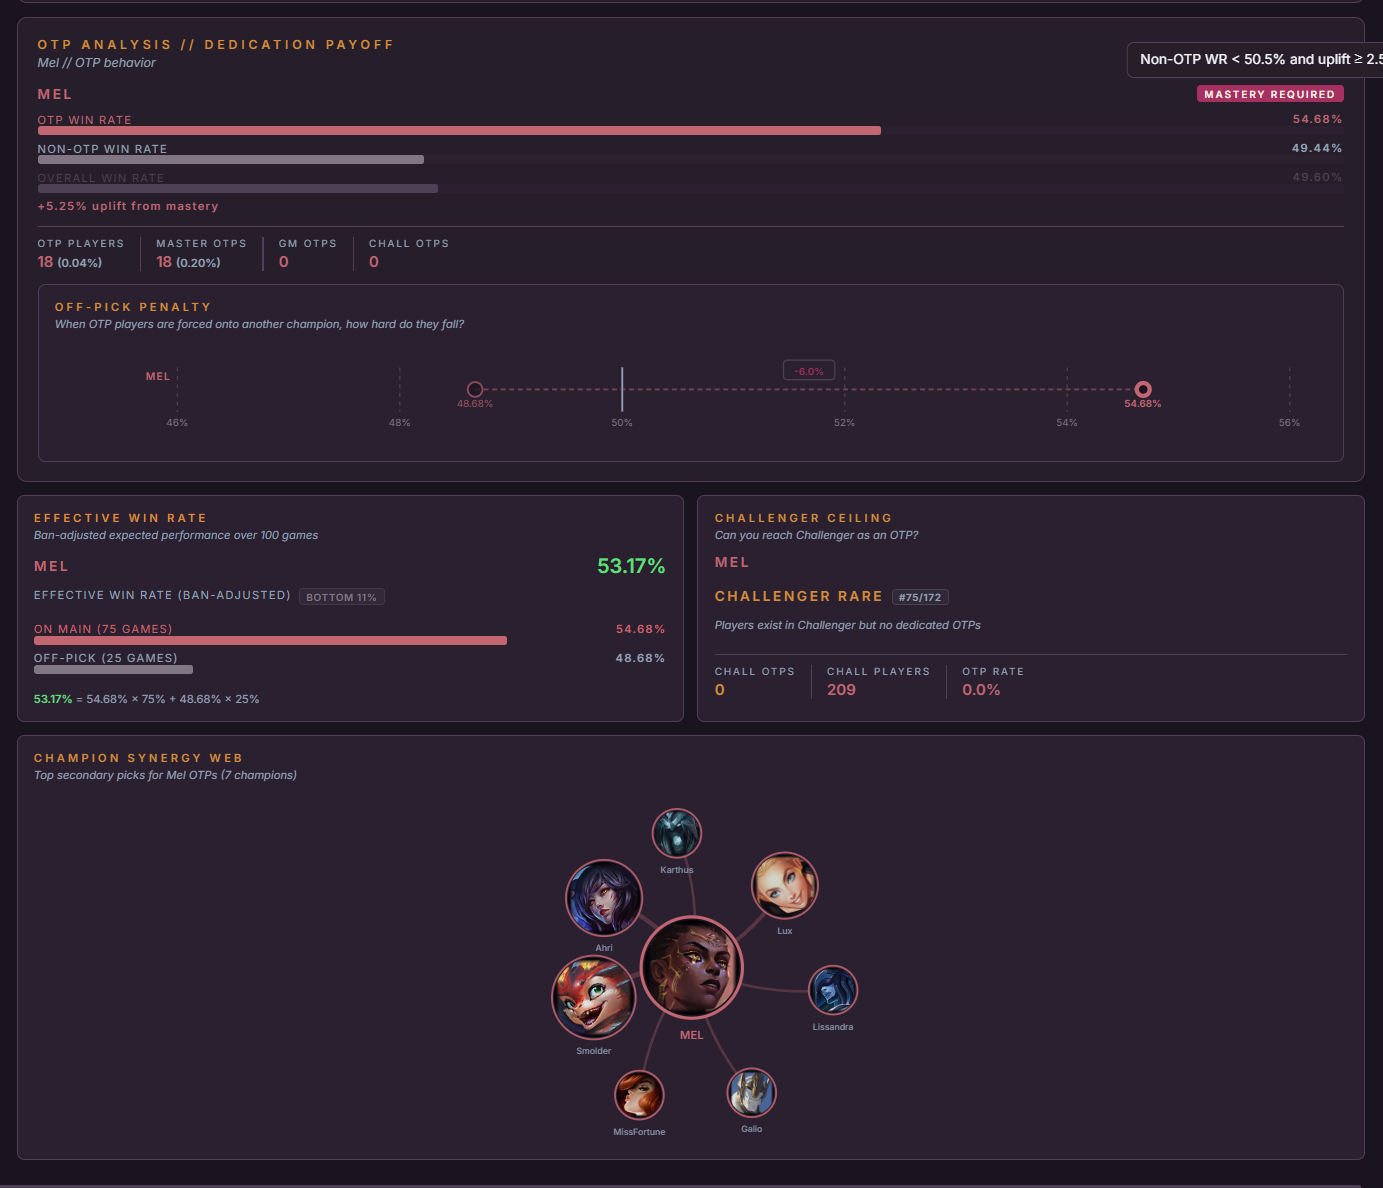Click the Lux champion portrait
This screenshot has width=1383, height=1188.
pyautogui.click(x=785, y=885)
